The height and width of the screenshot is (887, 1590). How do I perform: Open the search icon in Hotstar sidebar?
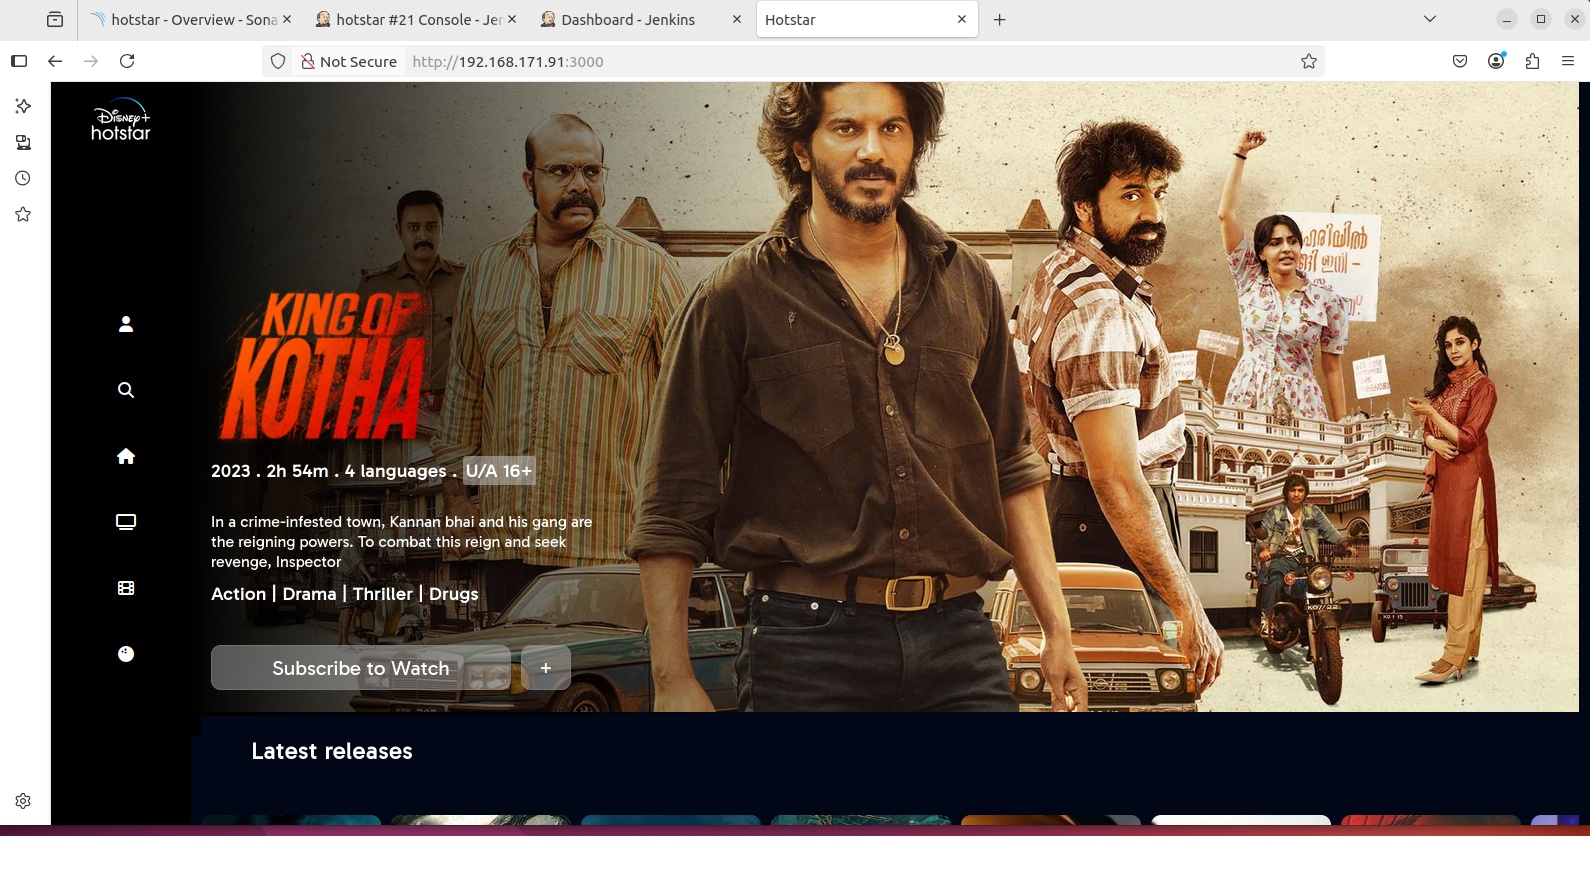126,390
